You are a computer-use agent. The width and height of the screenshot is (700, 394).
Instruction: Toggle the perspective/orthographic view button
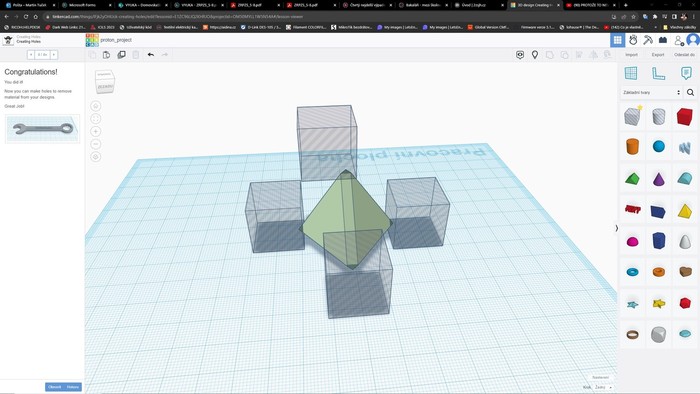click(x=96, y=157)
